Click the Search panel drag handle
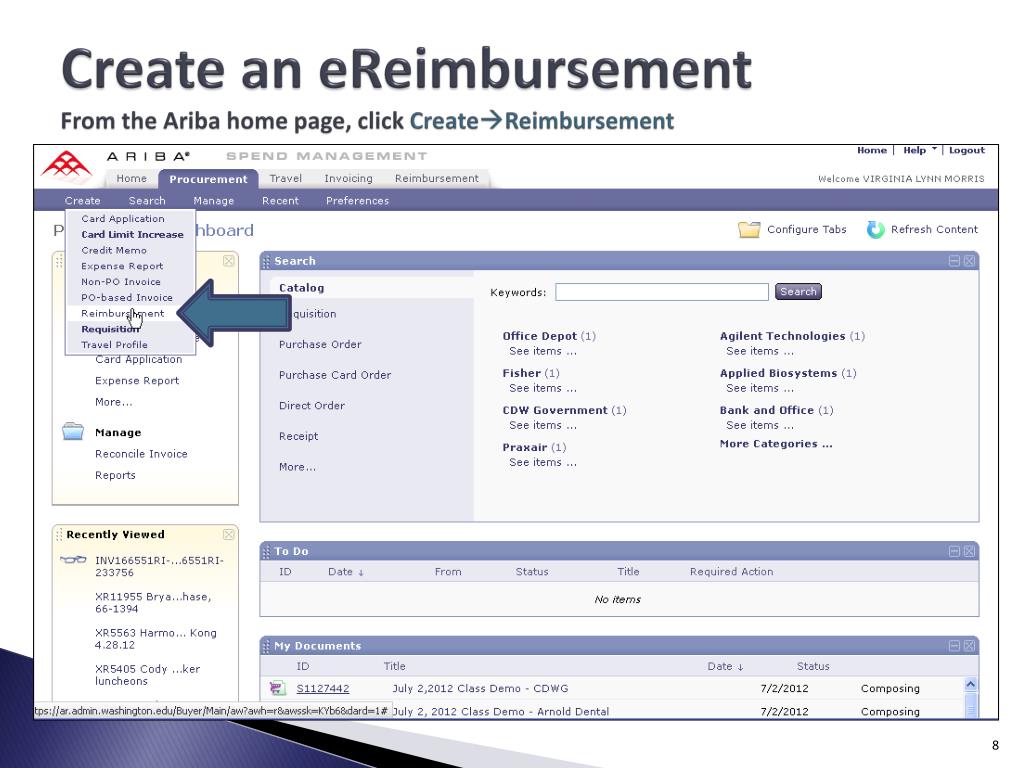Viewport: 1024px width, 768px height. (x=266, y=261)
